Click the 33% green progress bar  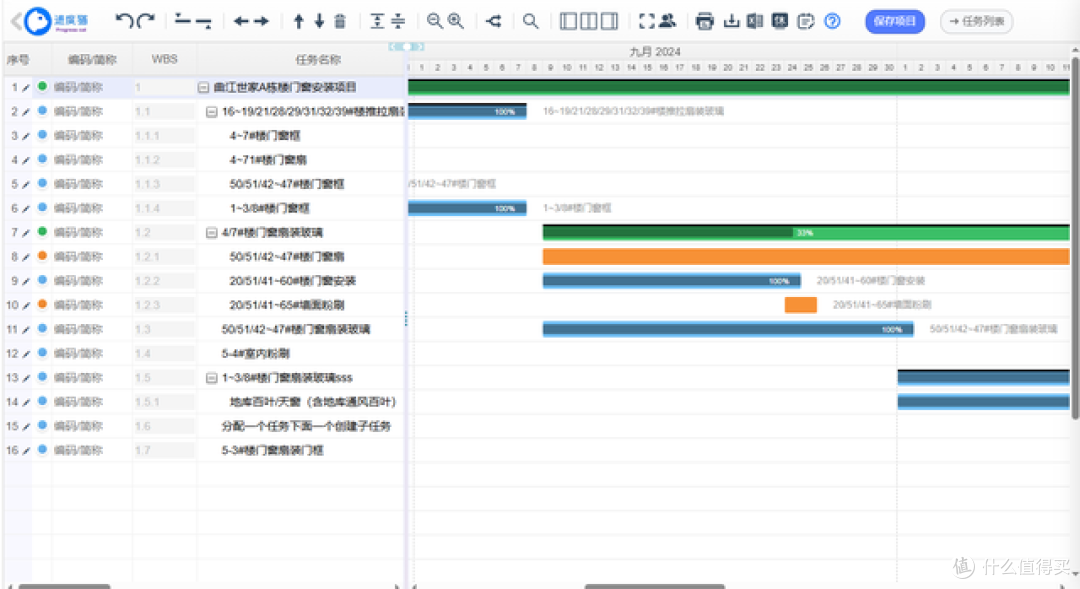[806, 233]
